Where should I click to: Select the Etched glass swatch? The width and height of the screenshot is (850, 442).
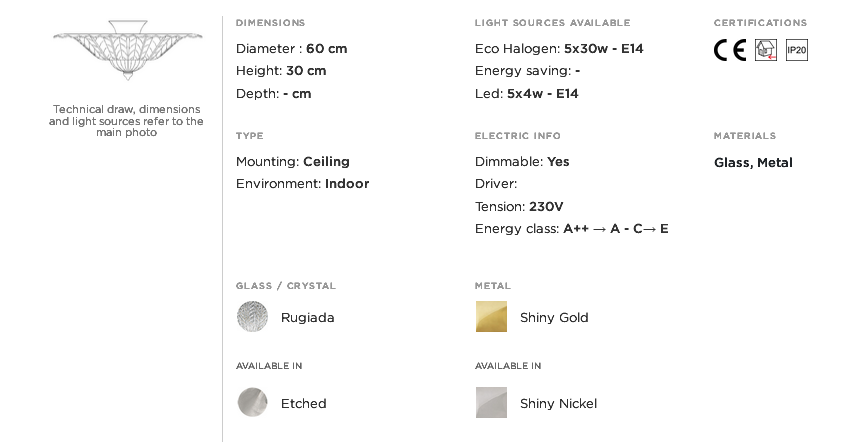tap(253, 402)
